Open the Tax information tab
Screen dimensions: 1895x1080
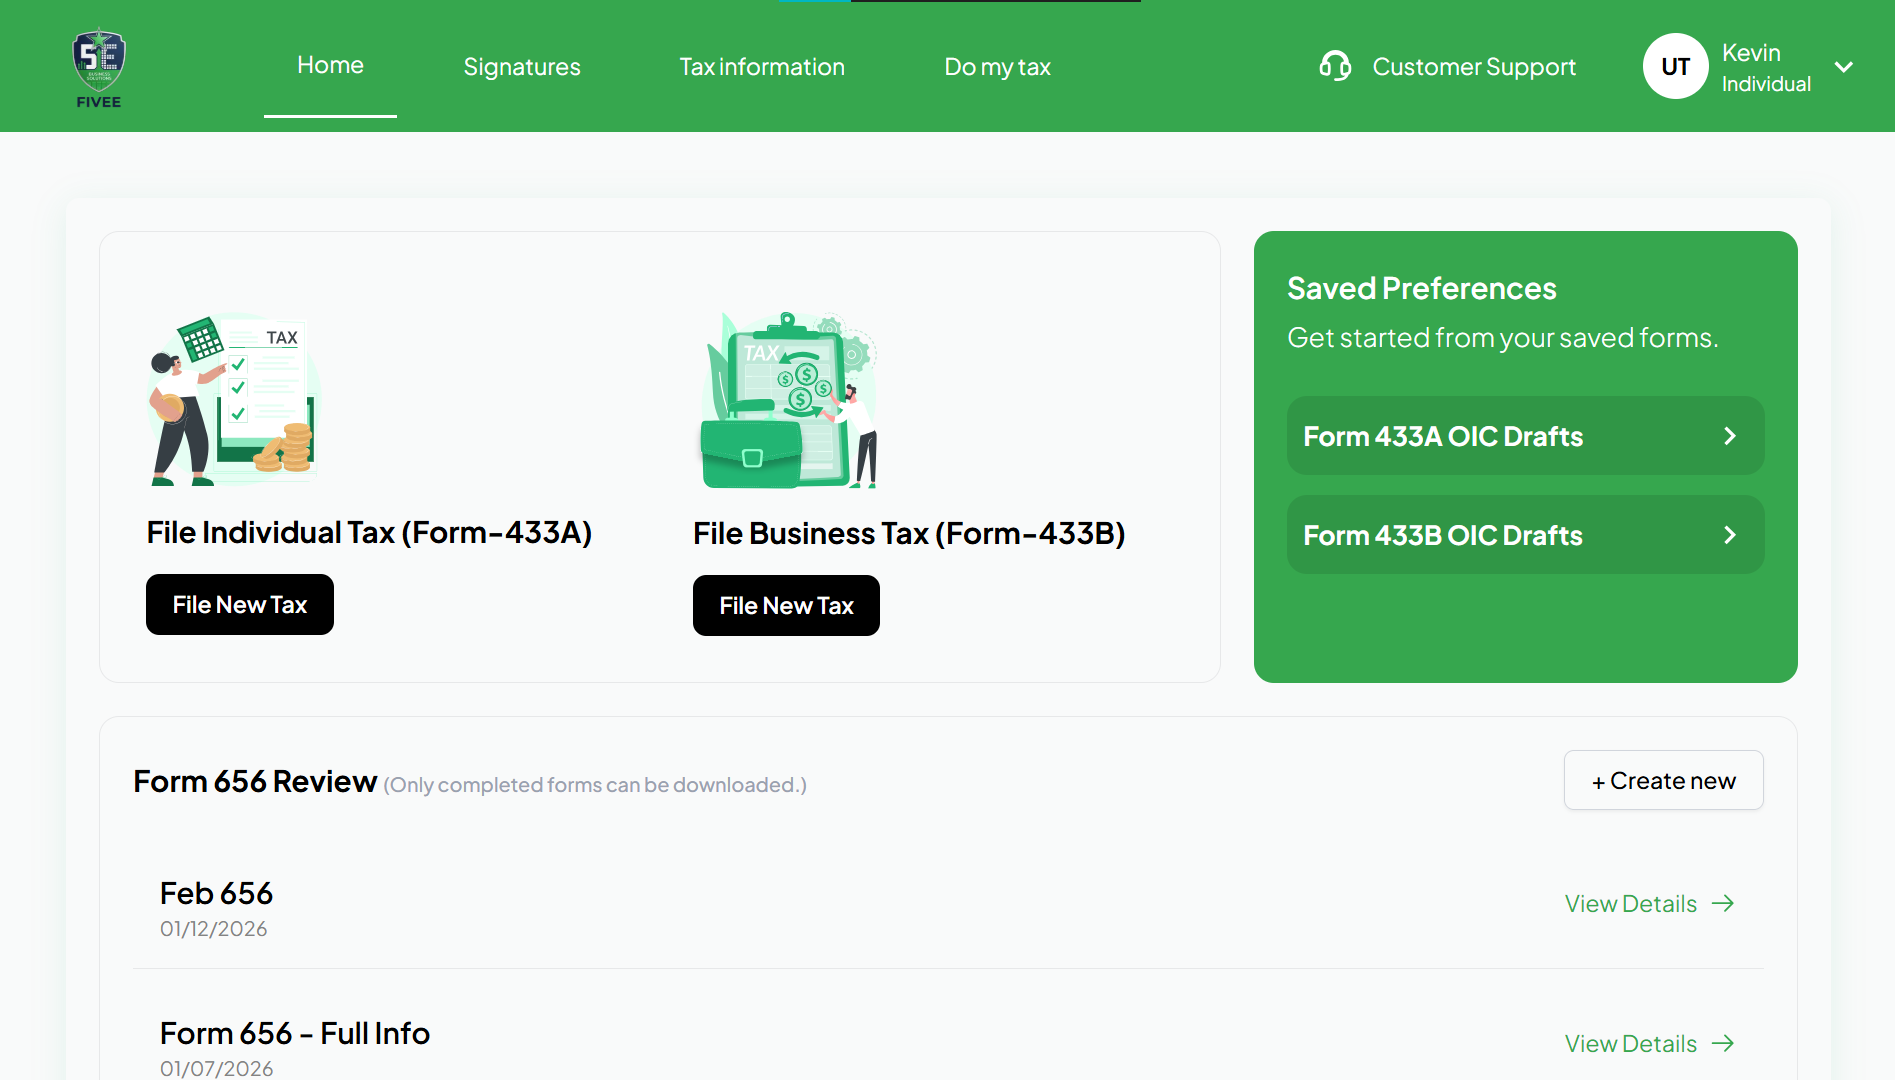click(762, 67)
